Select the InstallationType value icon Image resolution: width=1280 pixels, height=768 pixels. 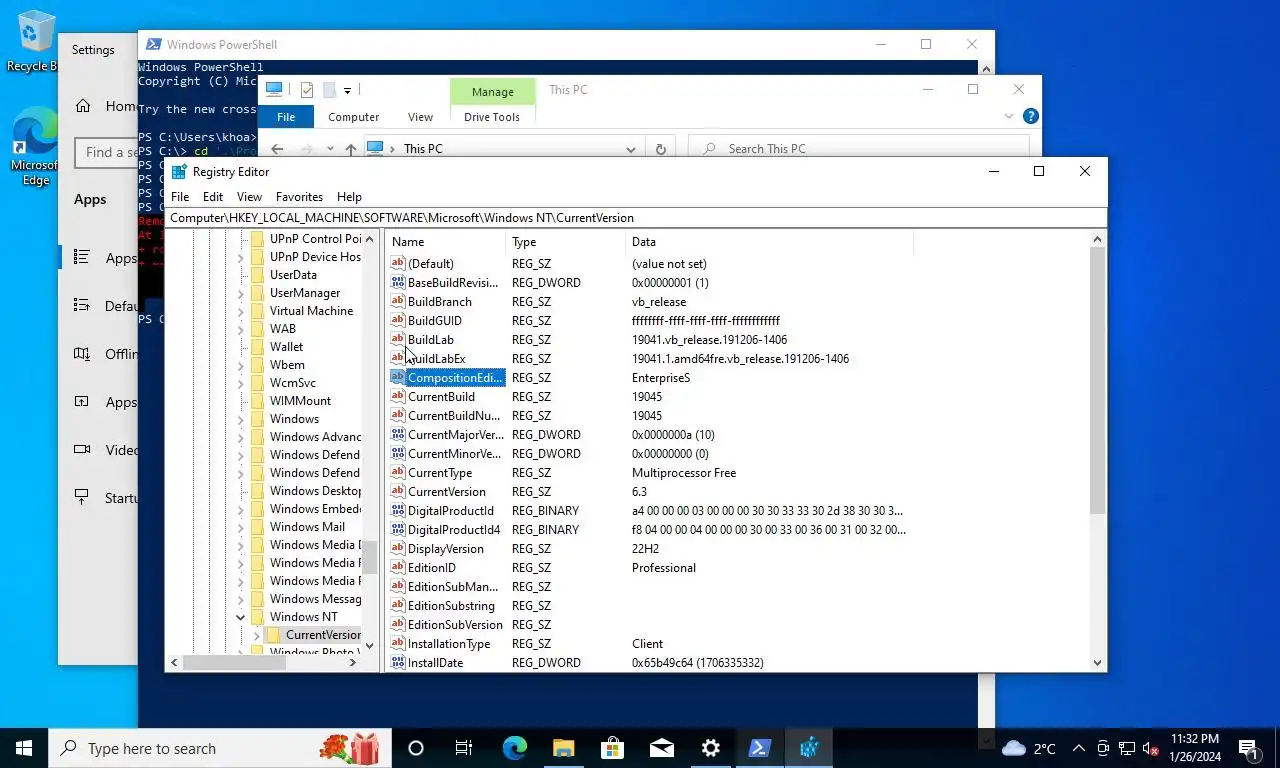click(x=398, y=644)
